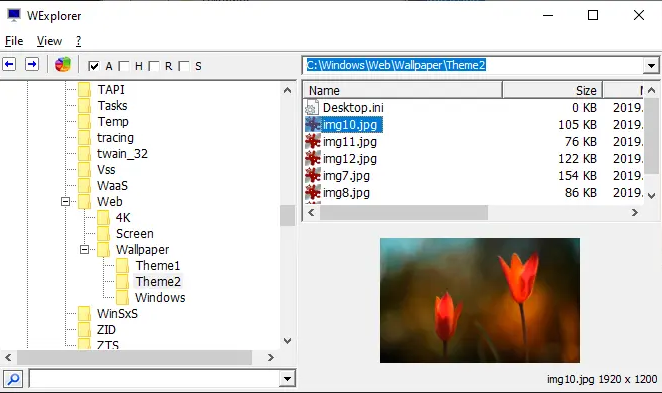
Task: Open the ? help menu
Action: [79, 41]
